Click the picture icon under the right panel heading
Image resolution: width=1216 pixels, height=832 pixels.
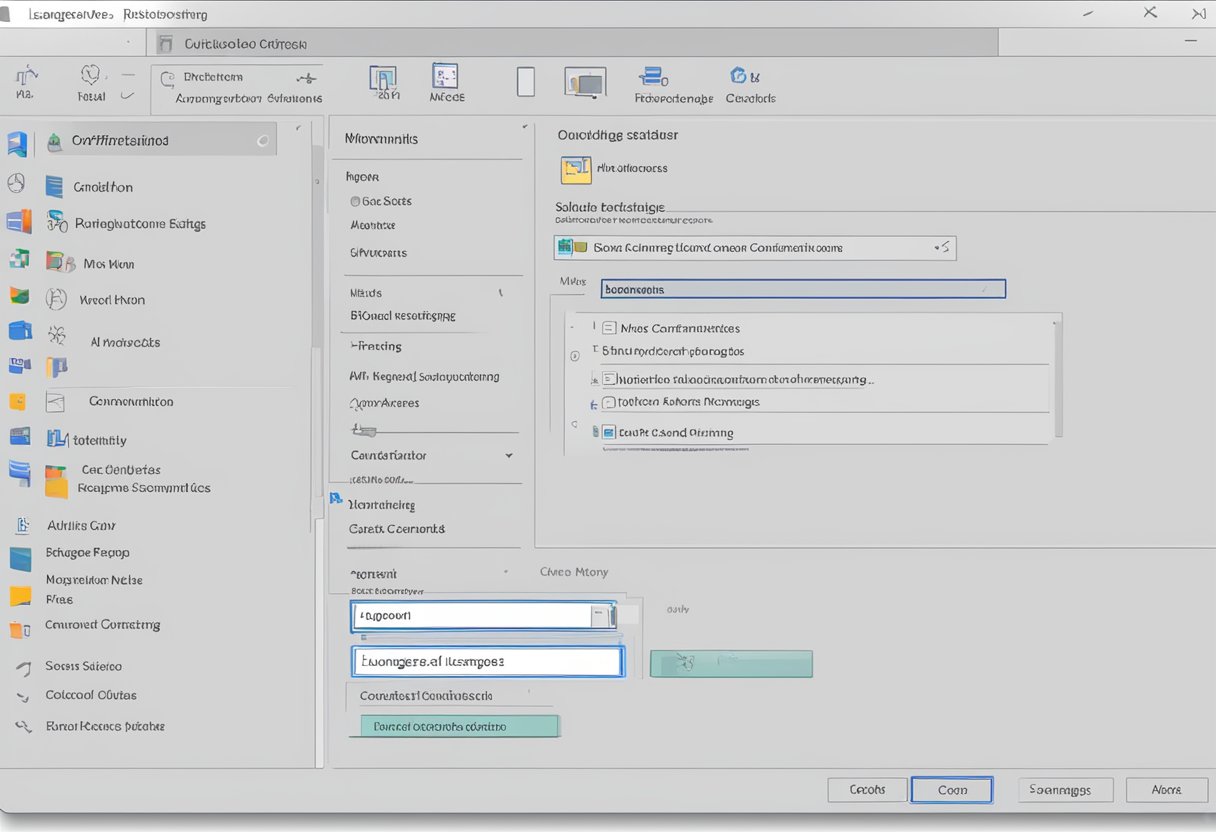(575, 170)
